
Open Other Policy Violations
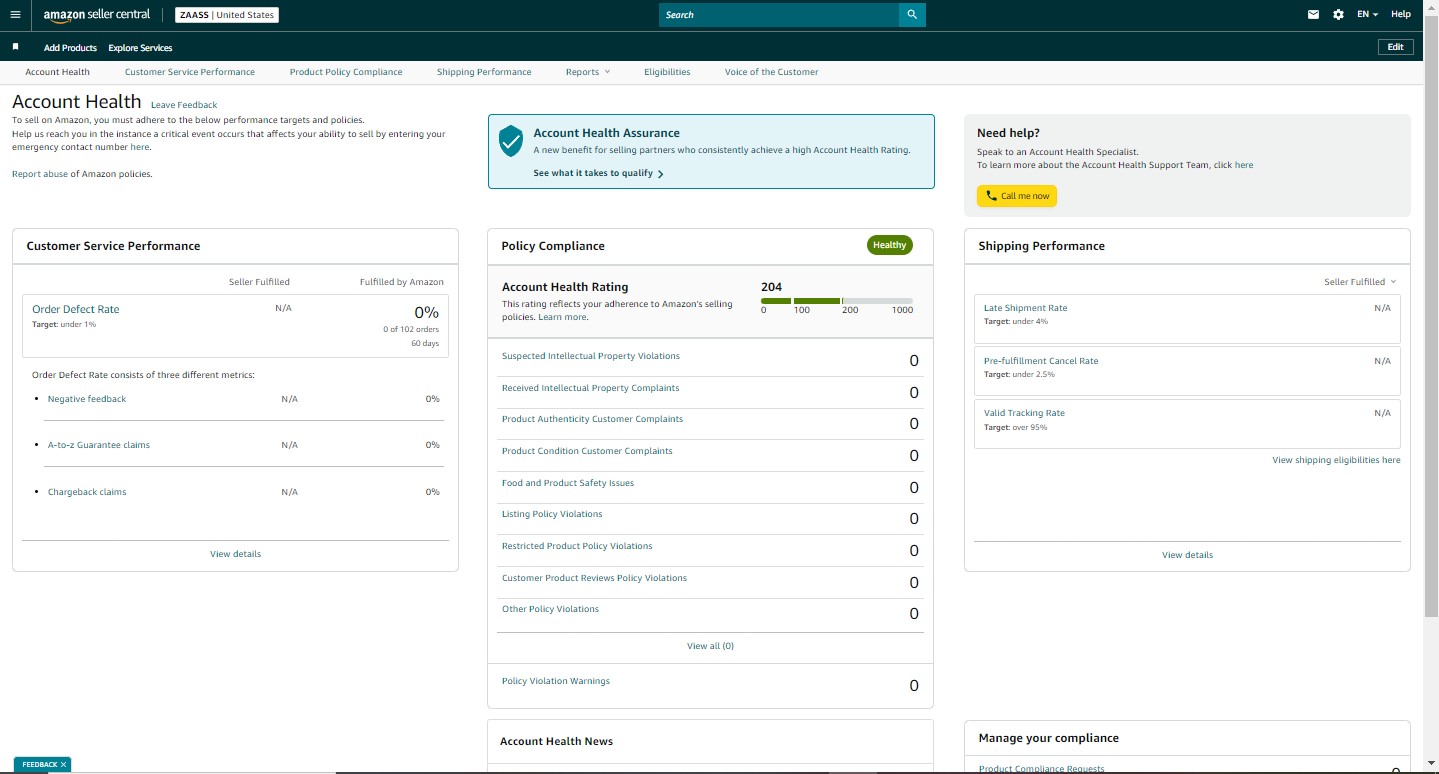550,609
